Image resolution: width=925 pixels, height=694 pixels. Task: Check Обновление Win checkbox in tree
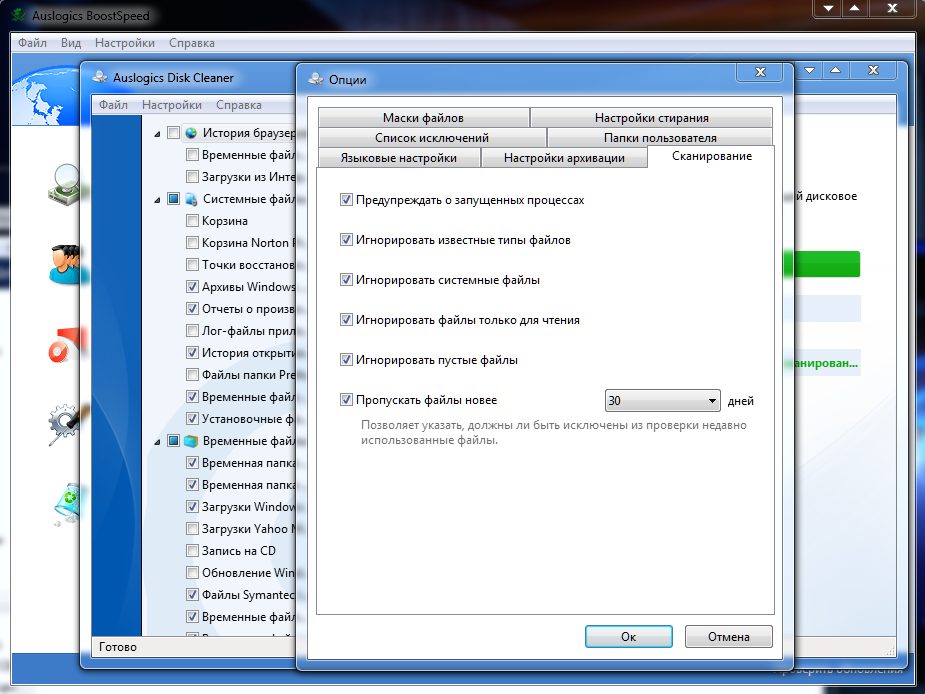click(x=192, y=572)
